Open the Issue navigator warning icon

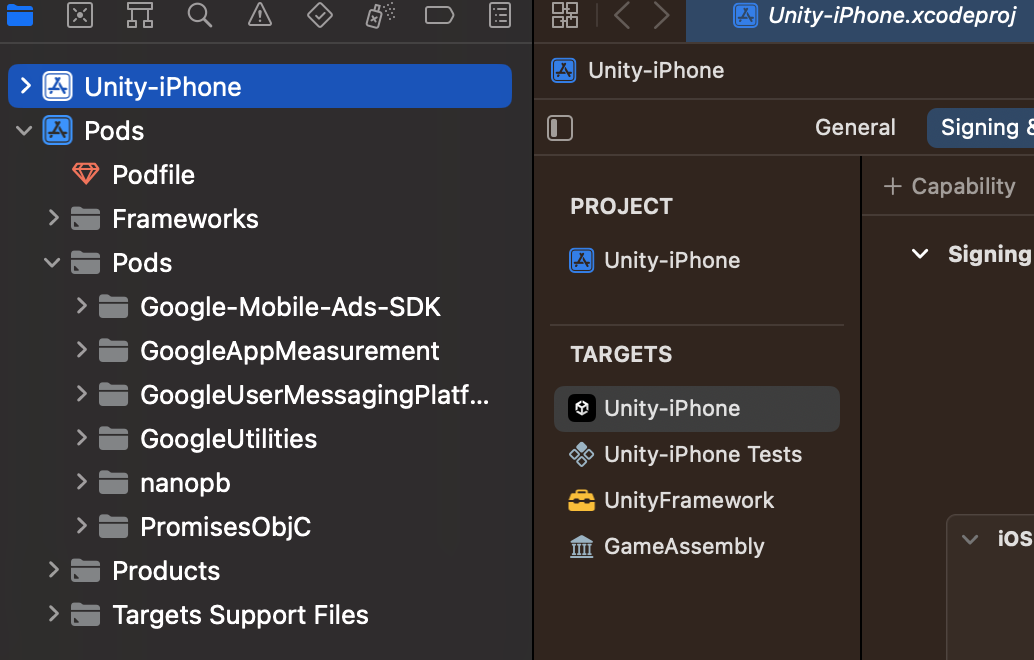[260, 15]
